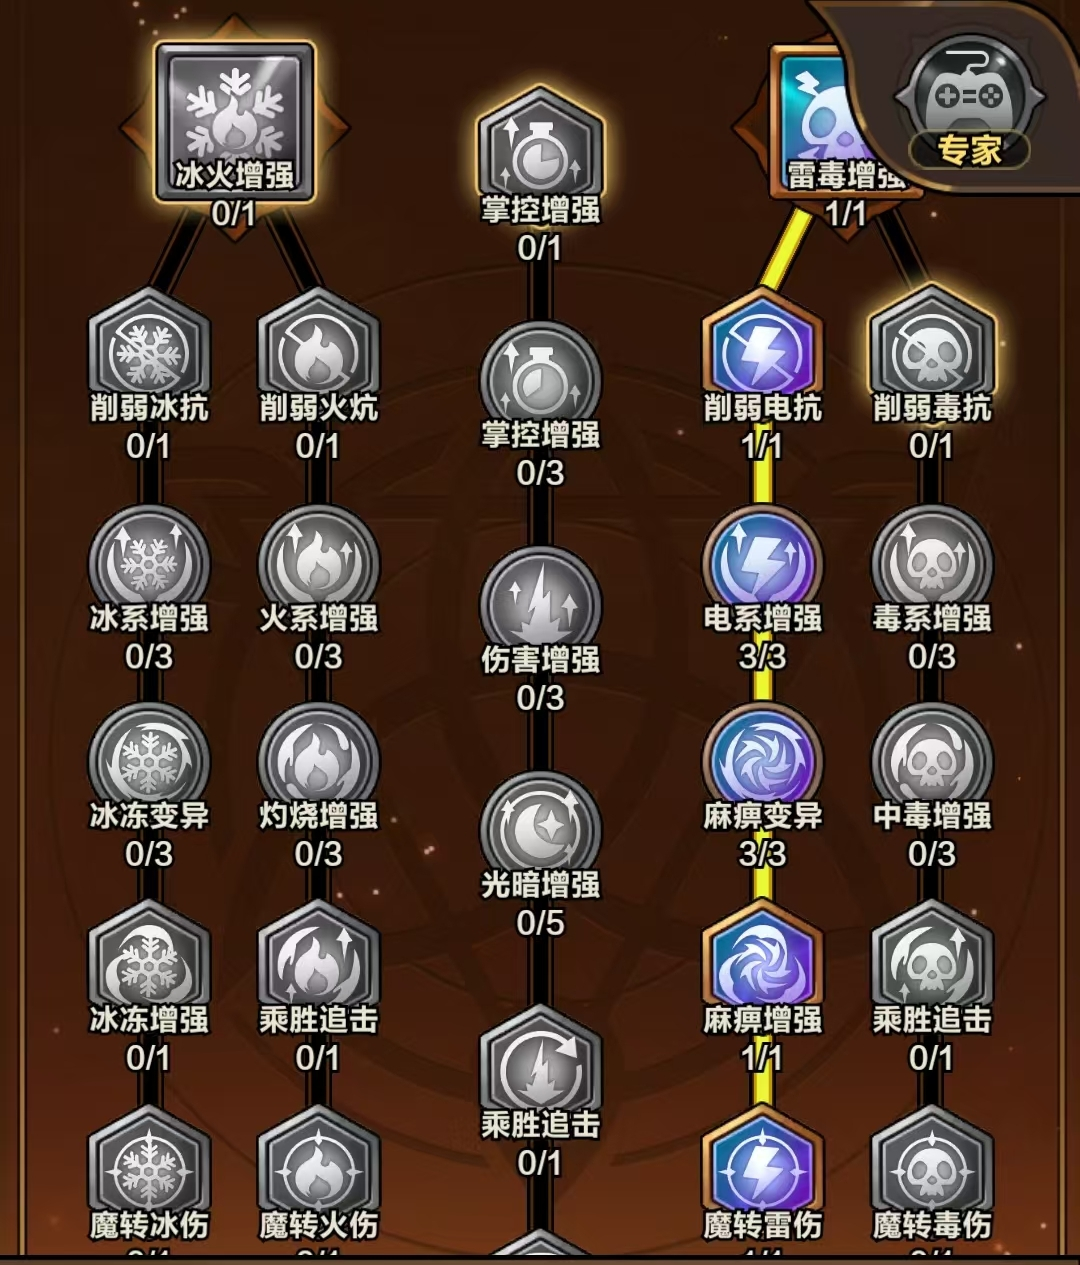Image resolution: width=1080 pixels, height=1265 pixels.
Task: Select the 火系增强 flame skill
Action: pyautogui.click(x=318, y=562)
